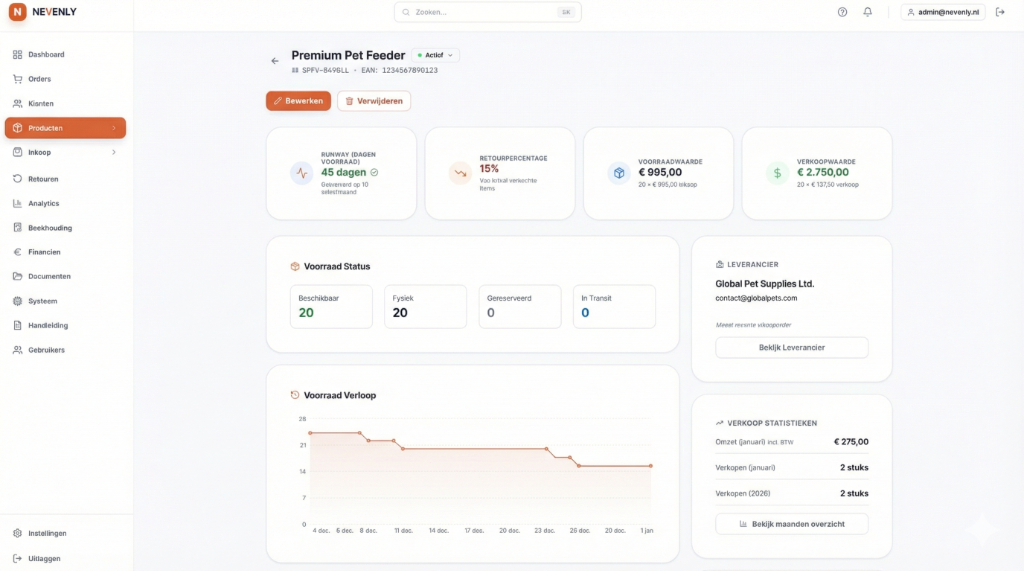Click the In Transit stock tile
The height and width of the screenshot is (571, 1024).
click(615, 306)
